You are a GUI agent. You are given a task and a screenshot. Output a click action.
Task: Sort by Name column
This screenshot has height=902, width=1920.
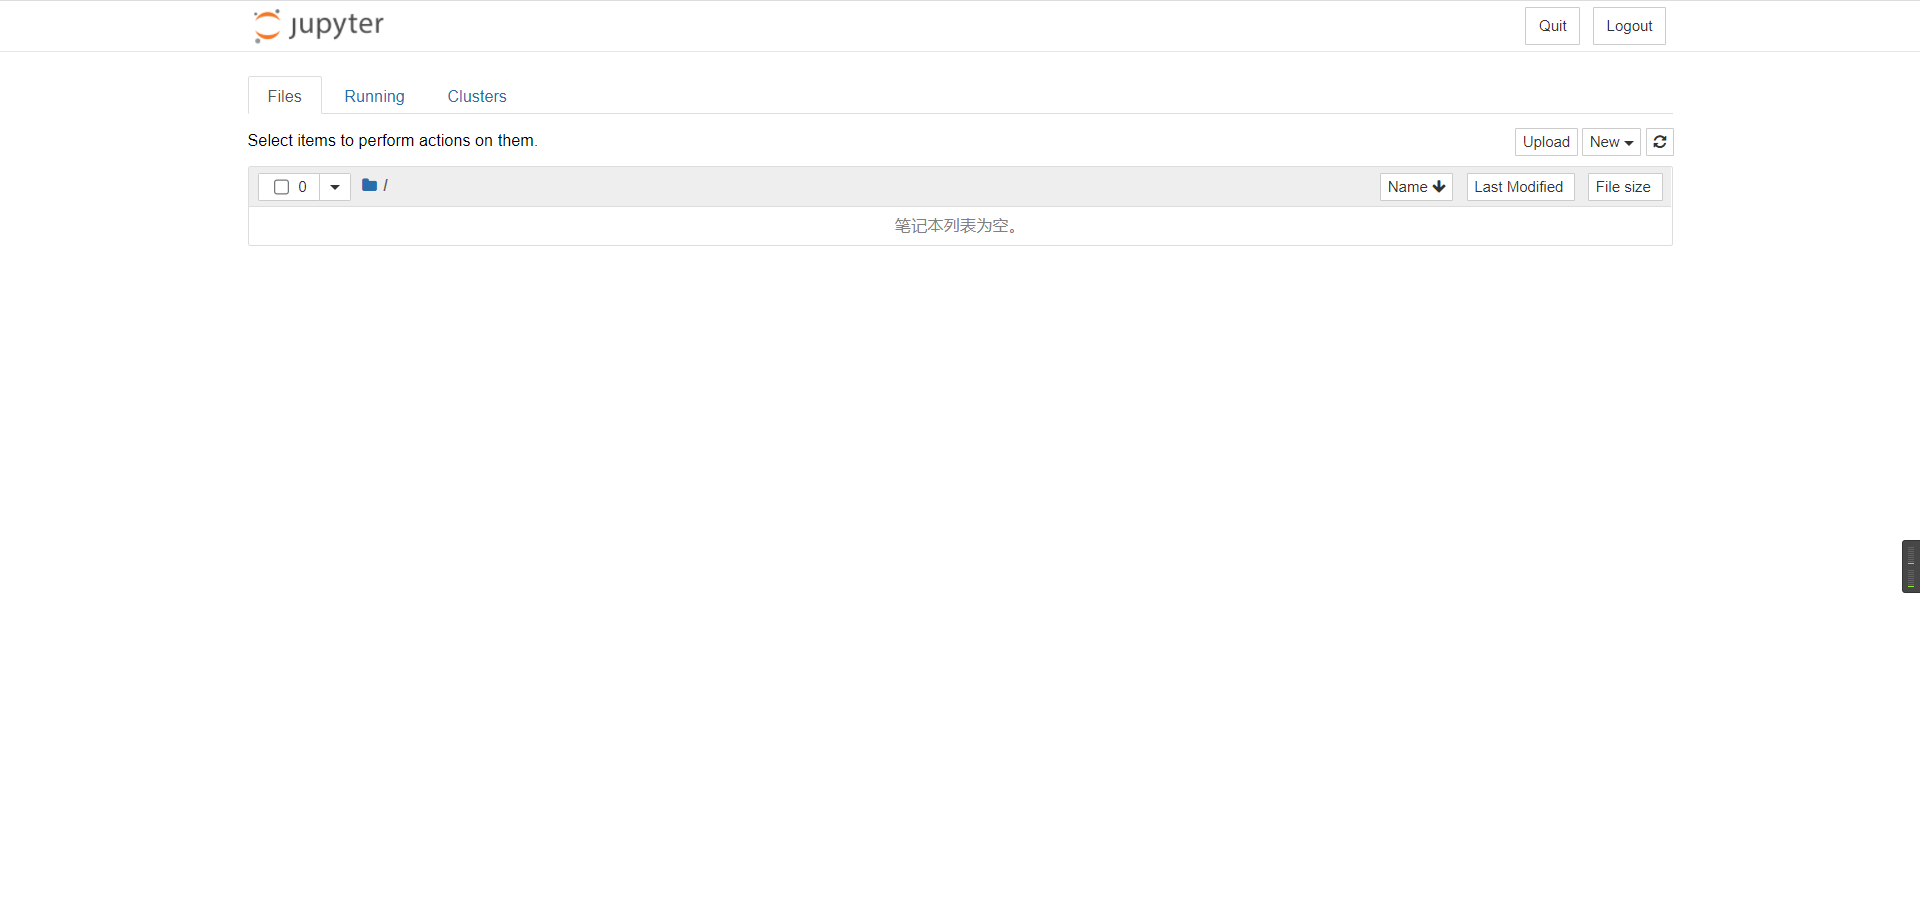click(x=1416, y=187)
